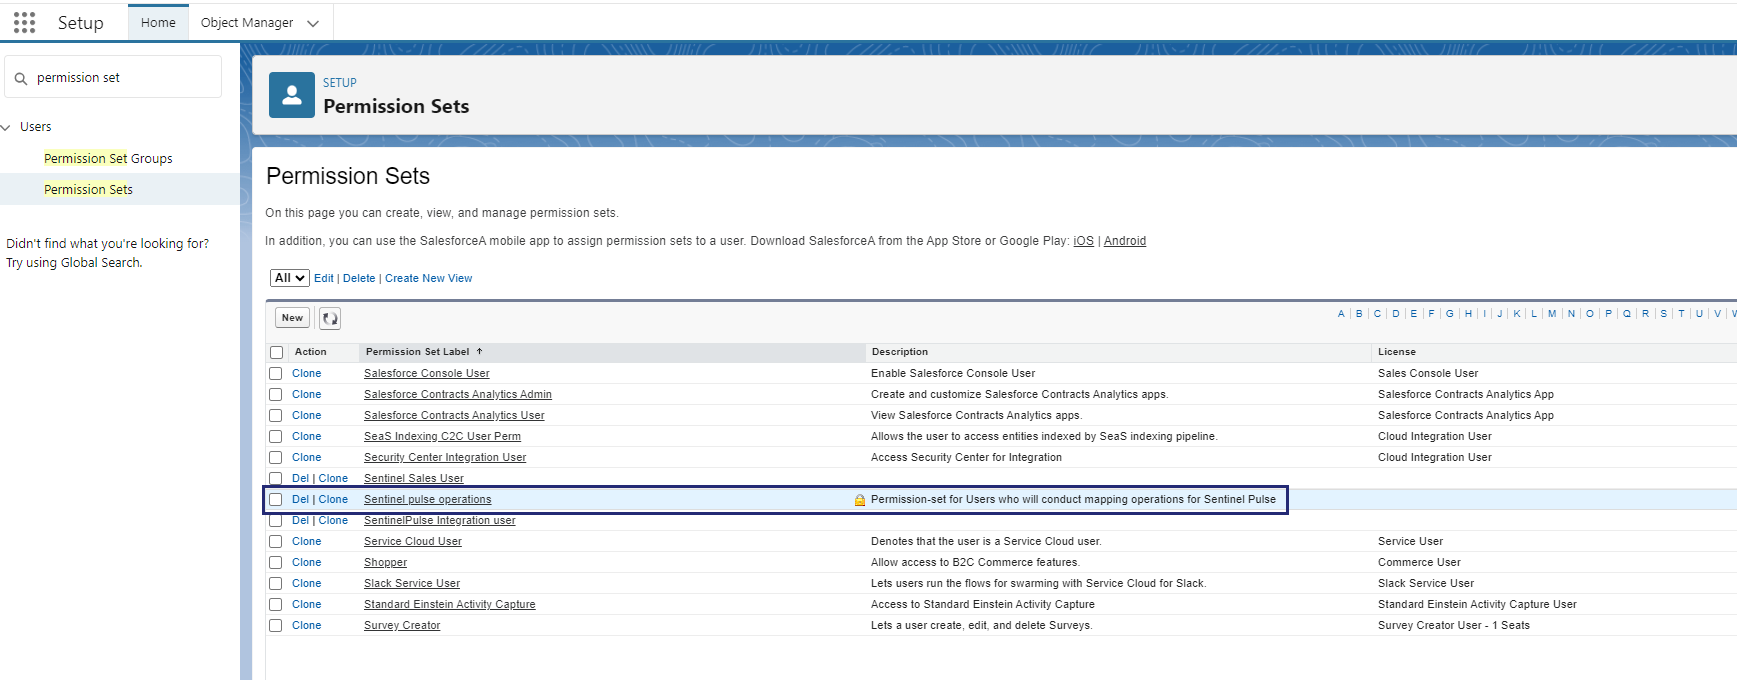Open Survey Creator permission set
The height and width of the screenshot is (680, 1737).
click(x=402, y=625)
